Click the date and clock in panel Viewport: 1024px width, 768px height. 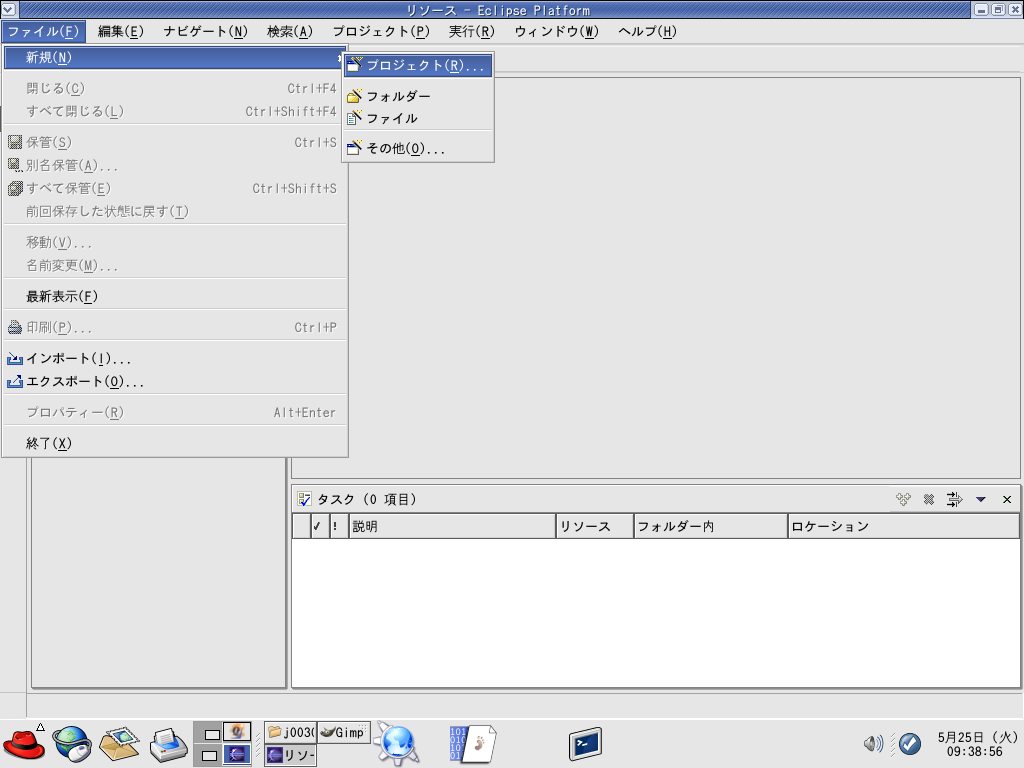978,744
